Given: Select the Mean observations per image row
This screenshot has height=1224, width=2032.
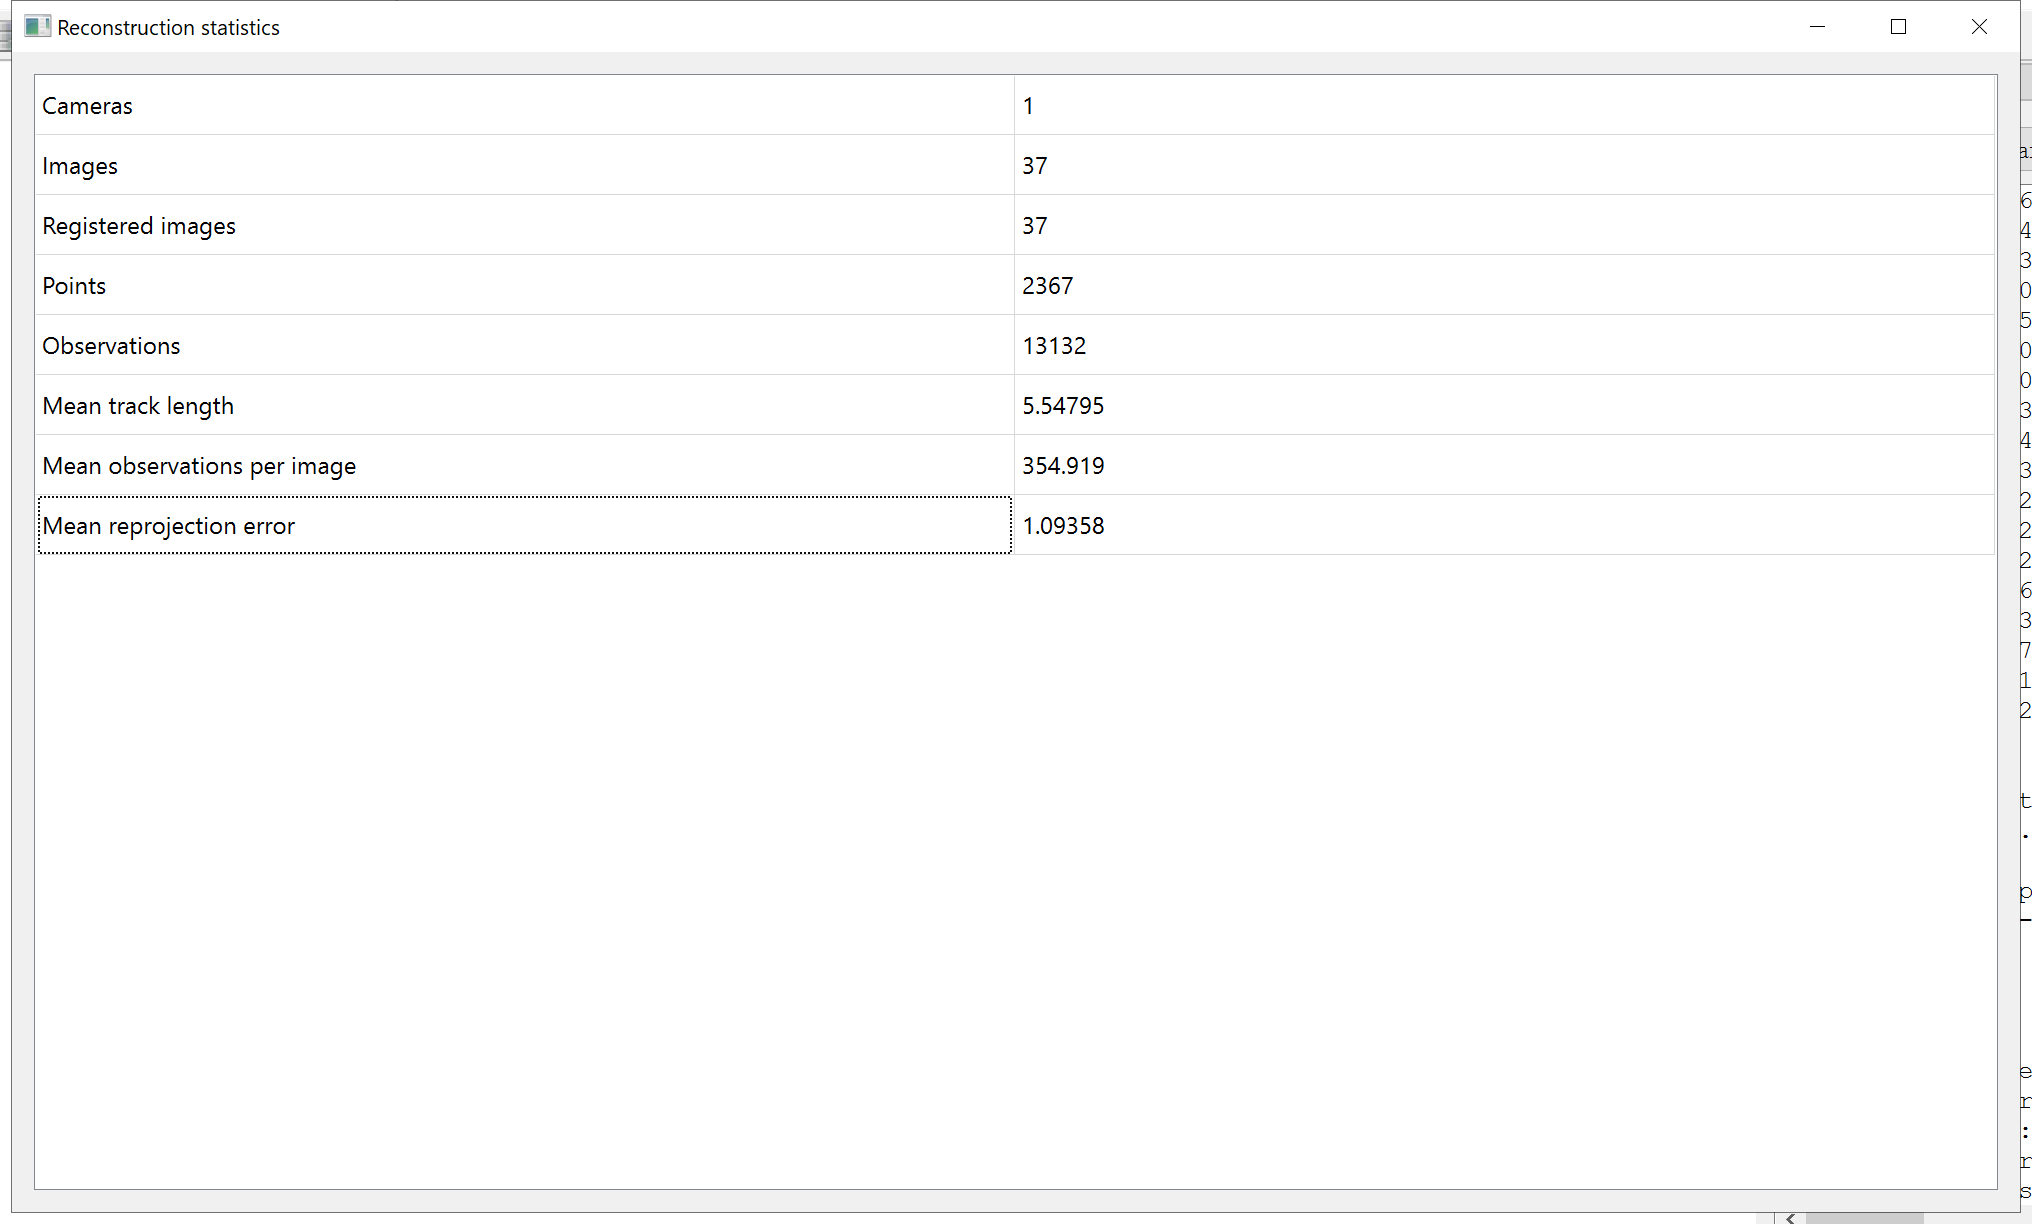Looking at the screenshot, I should pos(400,465).
